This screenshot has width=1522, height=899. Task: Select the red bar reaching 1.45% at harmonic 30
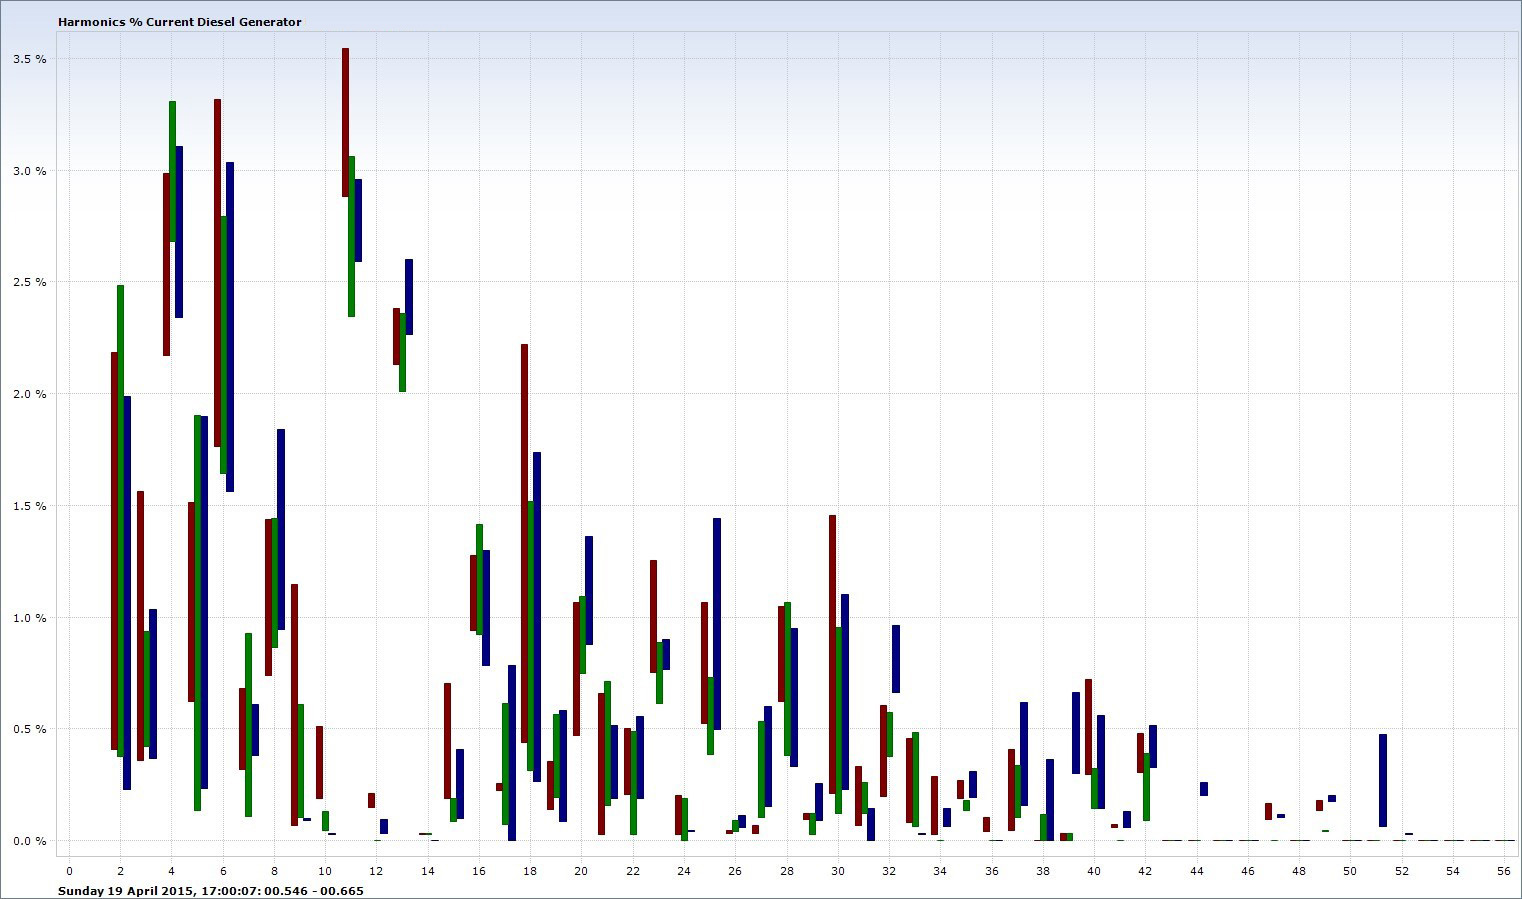click(832, 655)
